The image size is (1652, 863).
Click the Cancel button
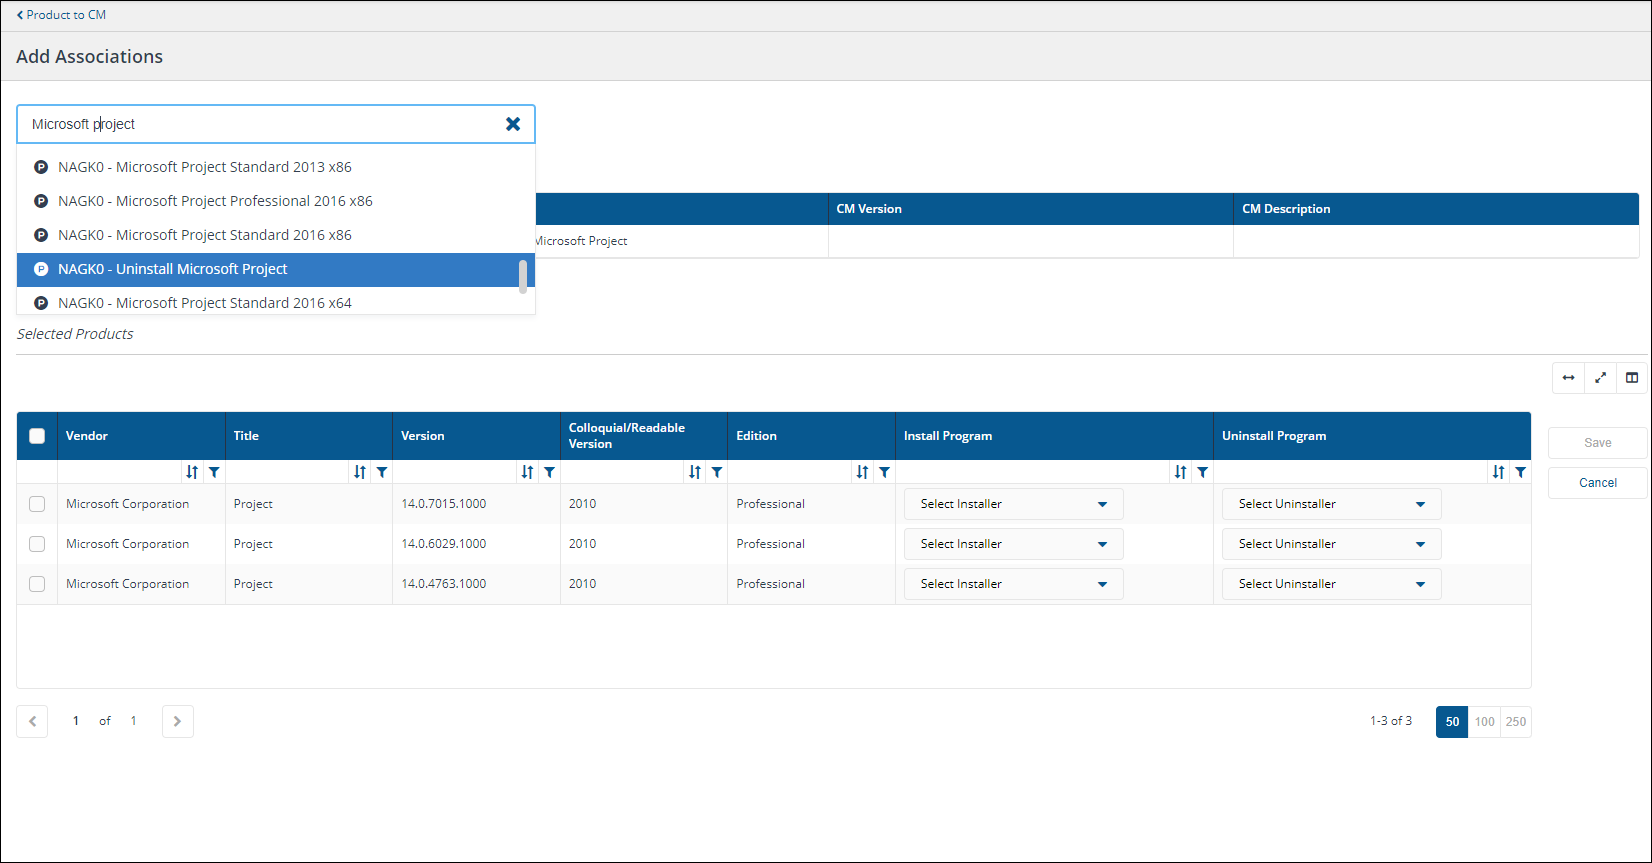tap(1597, 483)
